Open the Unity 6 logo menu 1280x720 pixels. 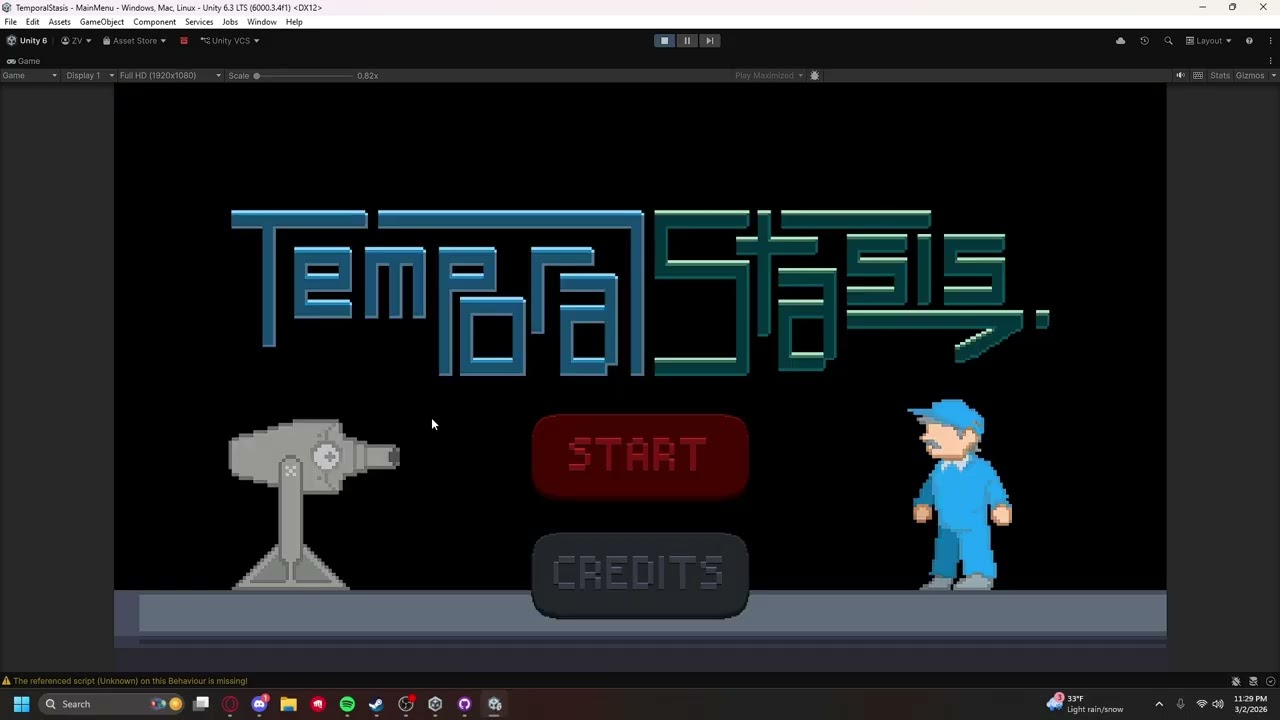pos(27,41)
